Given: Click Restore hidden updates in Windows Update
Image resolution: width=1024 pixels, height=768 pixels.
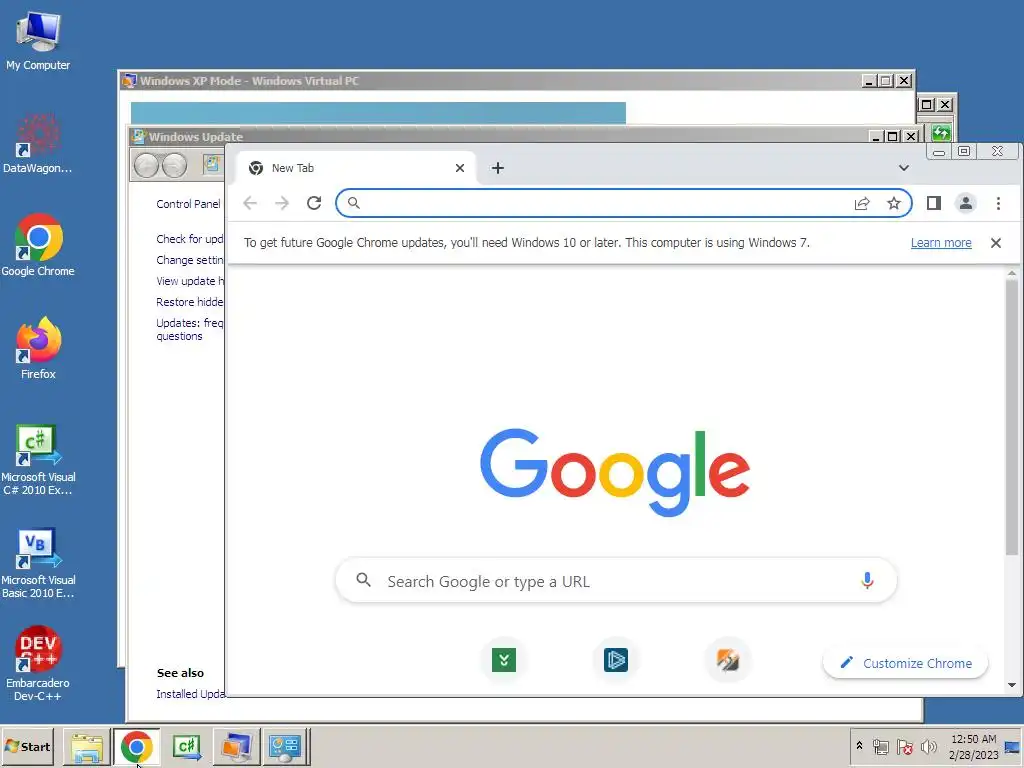Looking at the screenshot, I should click(x=189, y=302).
